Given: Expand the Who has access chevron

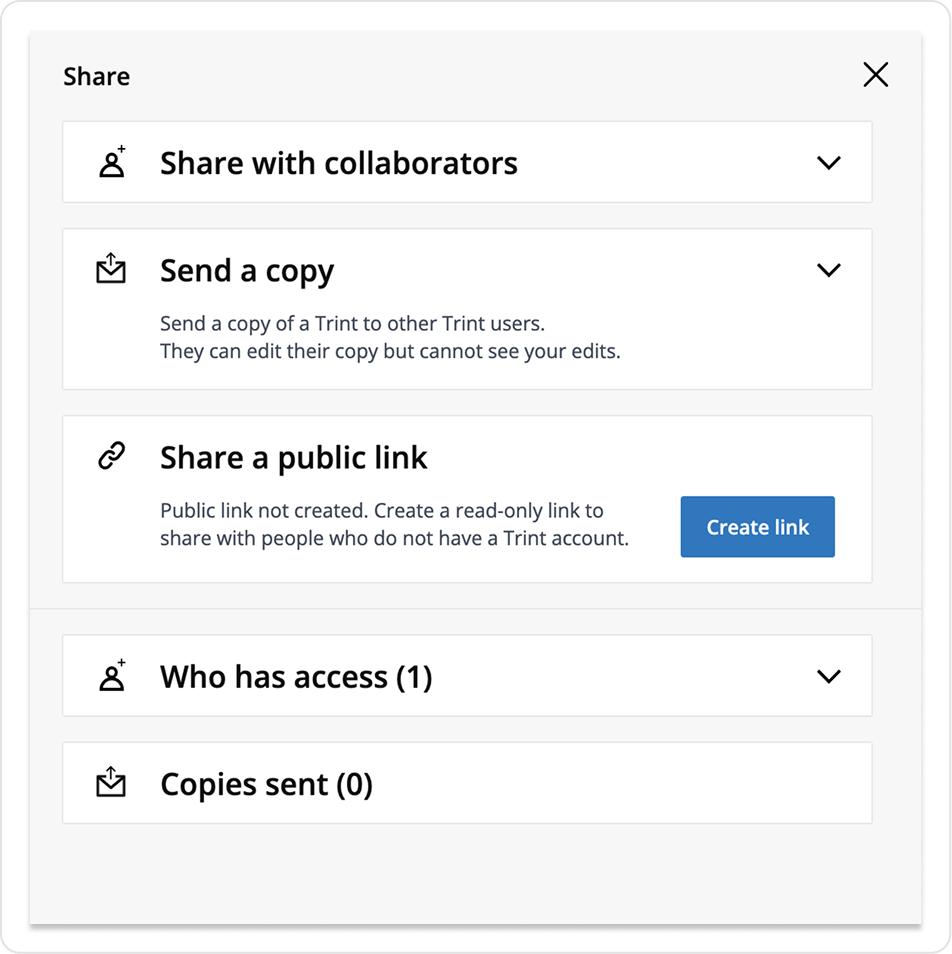Looking at the screenshot, I should (x=829, y=676).
